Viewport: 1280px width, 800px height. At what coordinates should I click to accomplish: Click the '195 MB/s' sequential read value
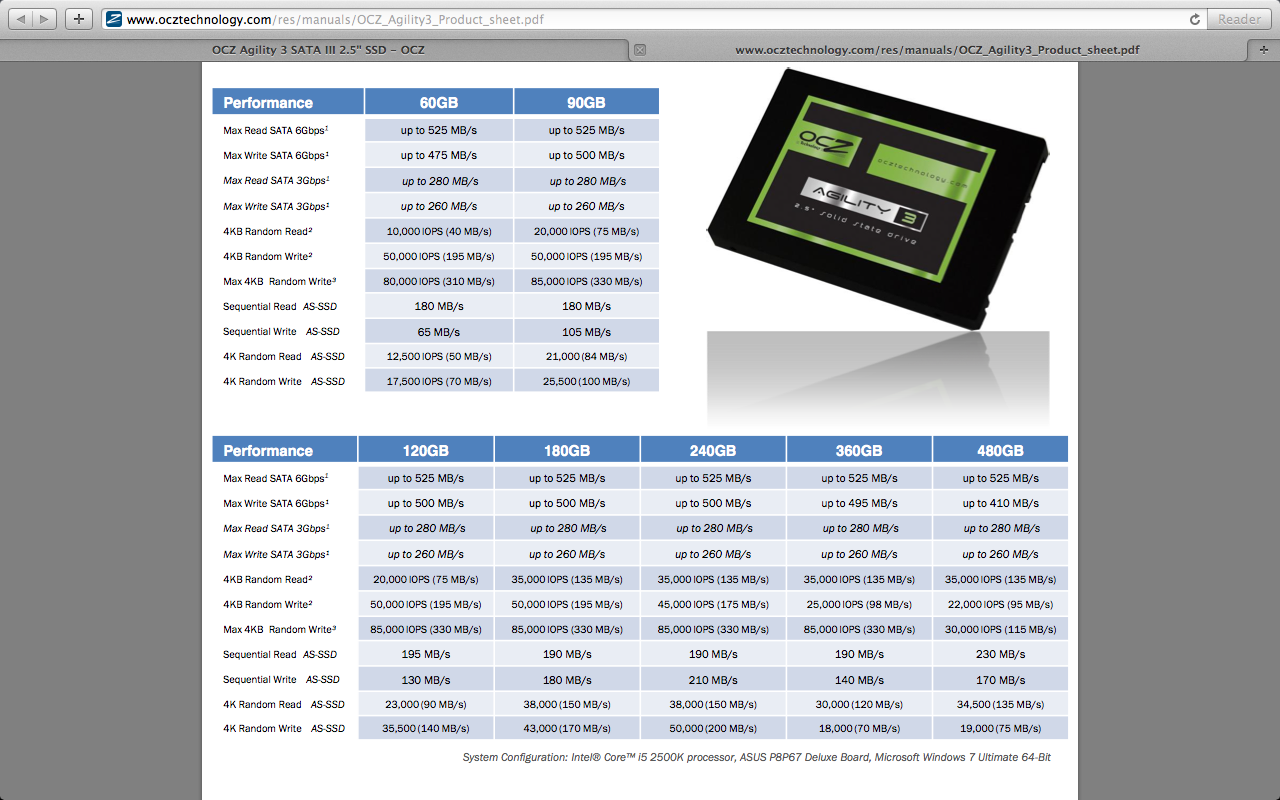425,654
